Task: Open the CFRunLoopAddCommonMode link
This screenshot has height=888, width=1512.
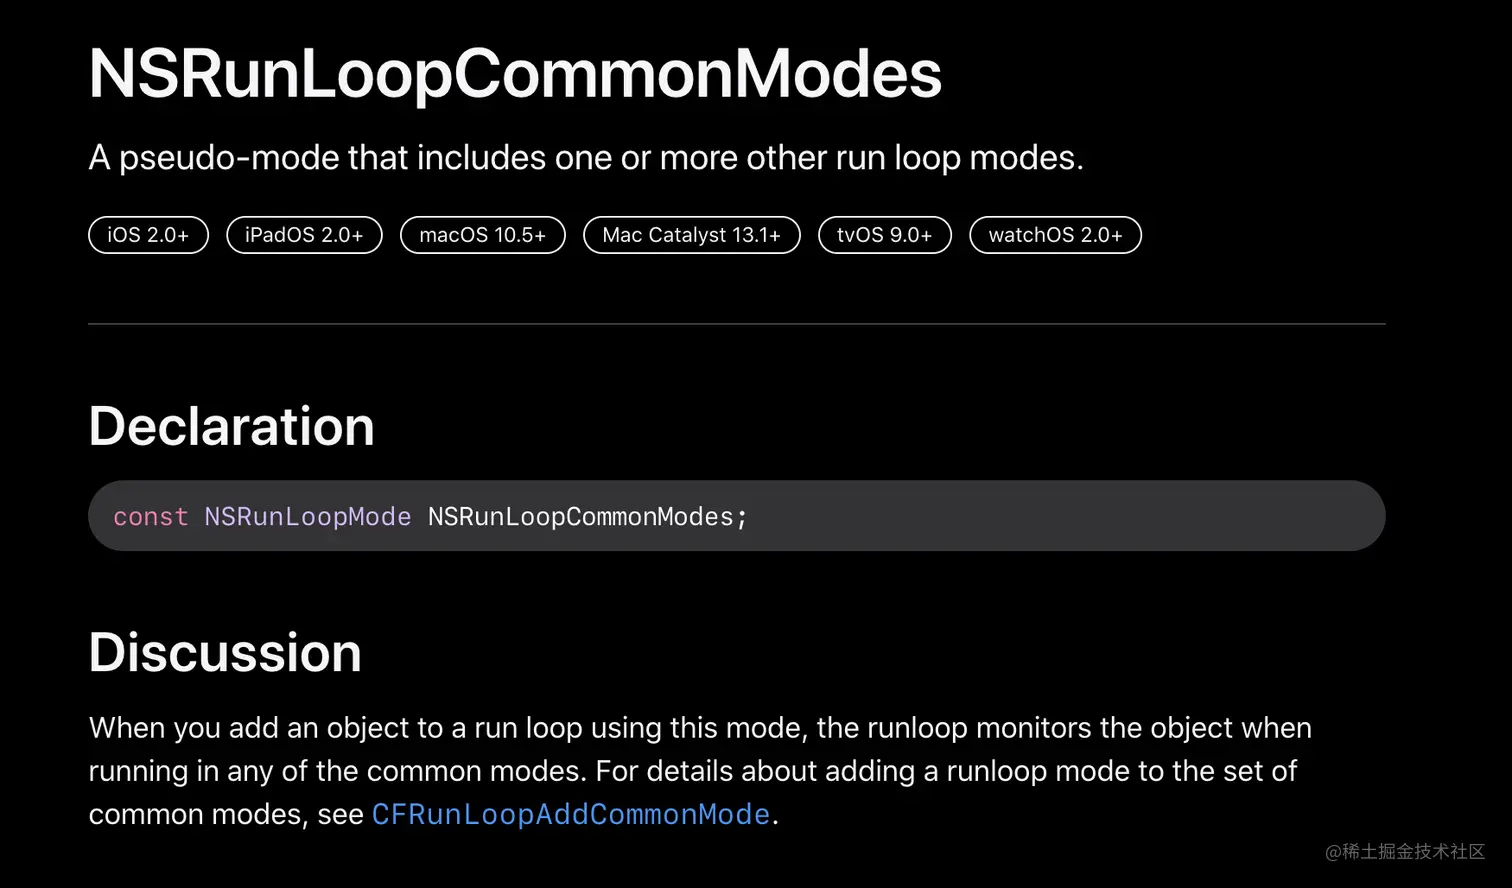Action: pyautogui.click(x=571, y=814)
